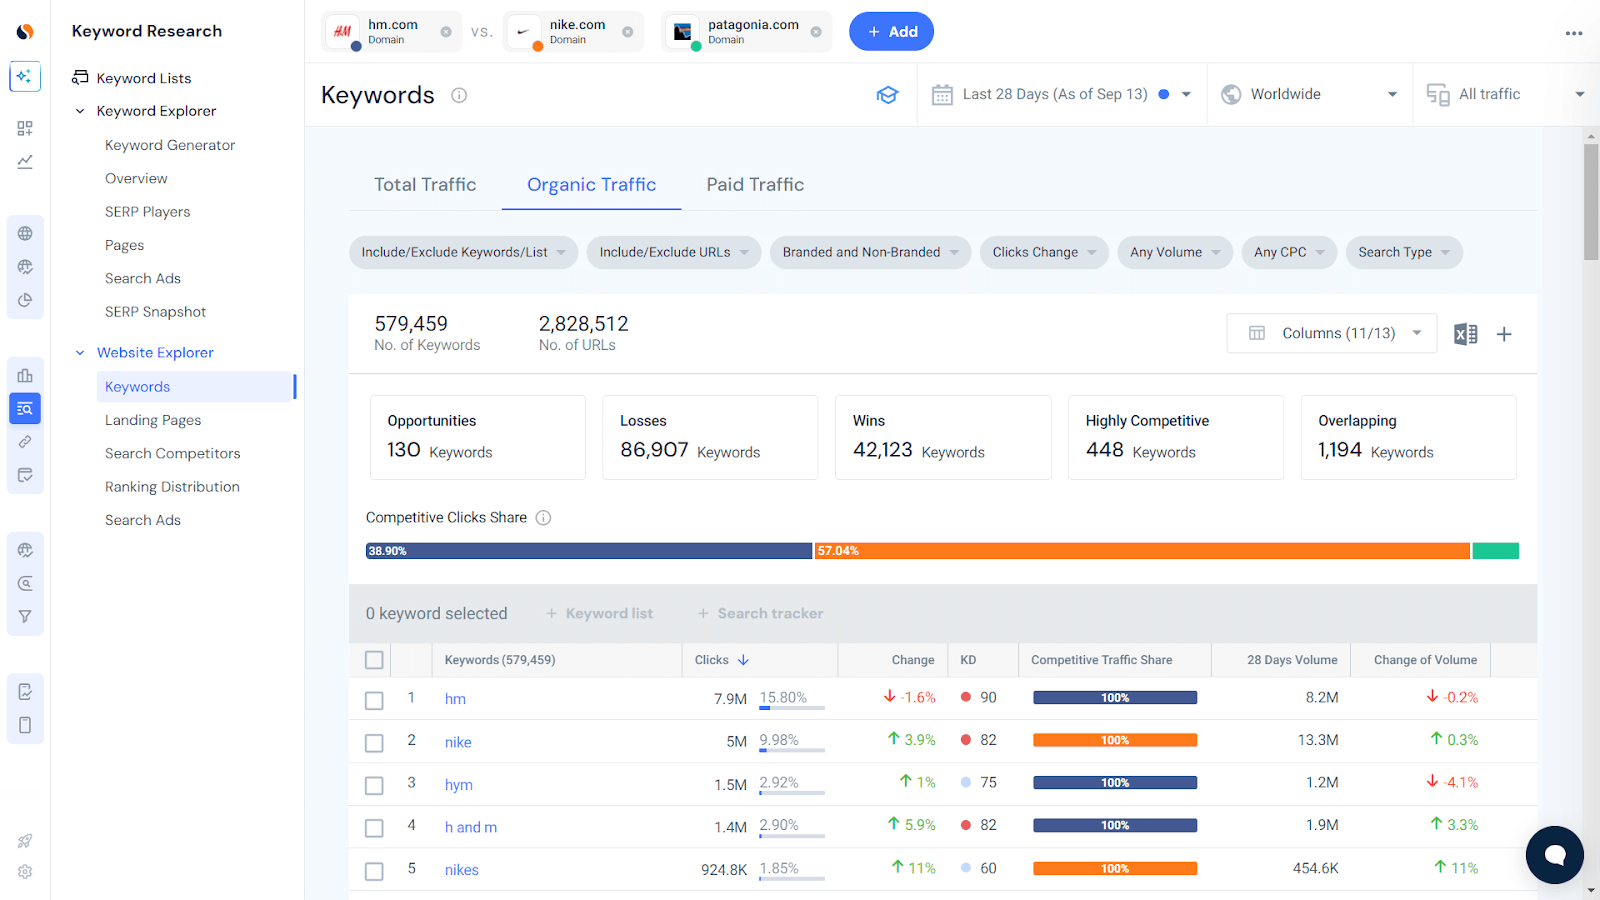
Task: Open the keyword link nikes
Action: [x=461, y=869]
